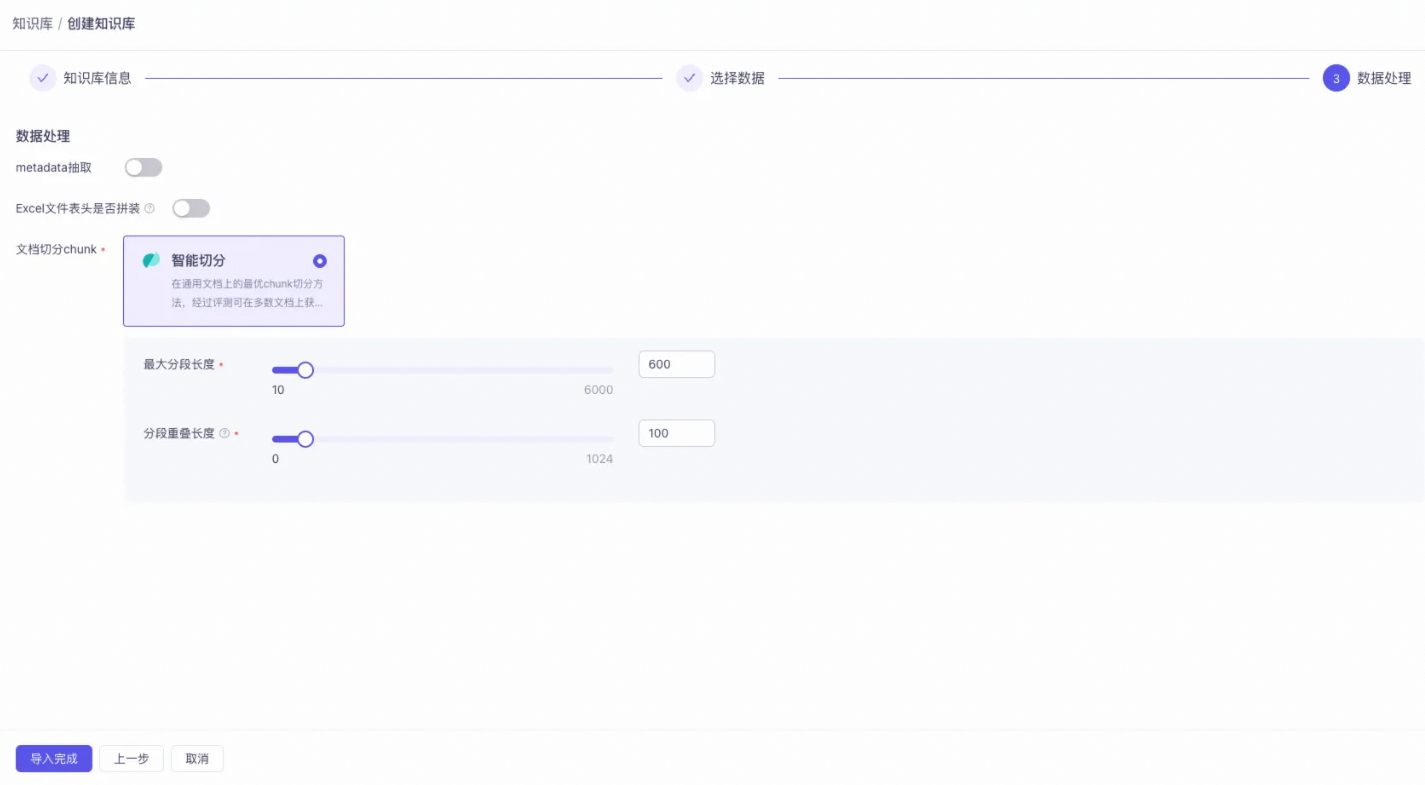Click the 文档切分chunk label

pos(56,249)
